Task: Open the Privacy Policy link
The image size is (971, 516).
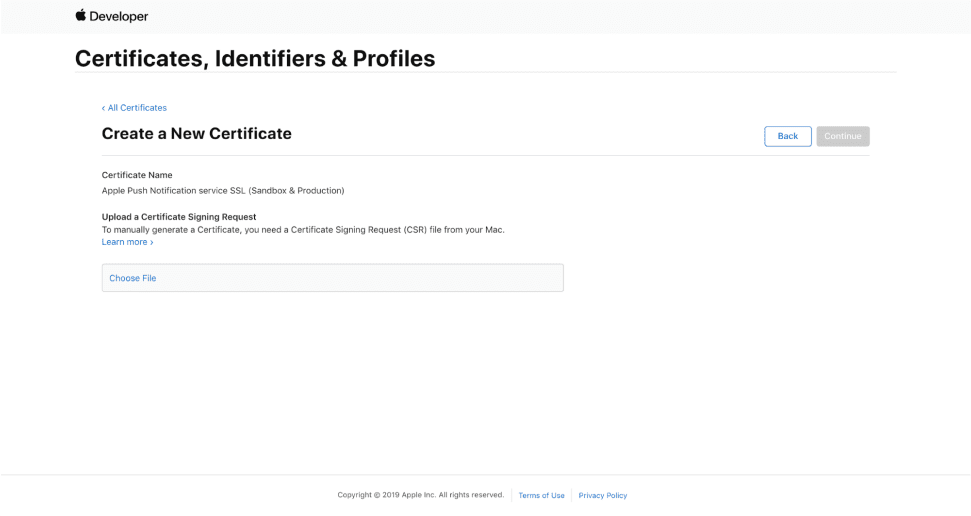Action: [603, 495]
